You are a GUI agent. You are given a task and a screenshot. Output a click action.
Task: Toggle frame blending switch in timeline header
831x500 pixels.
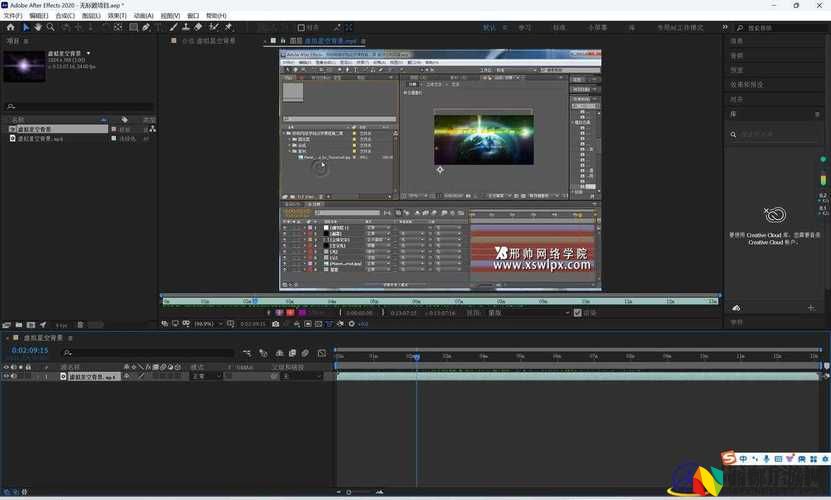click(293, 353)
